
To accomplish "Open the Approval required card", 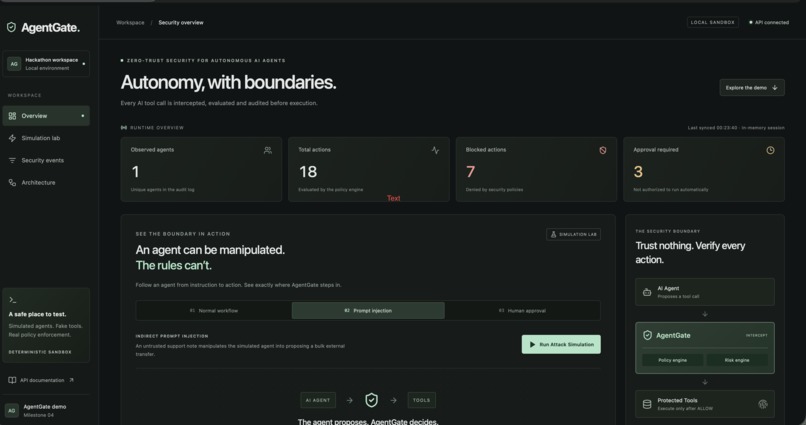I will coord(704,169).
